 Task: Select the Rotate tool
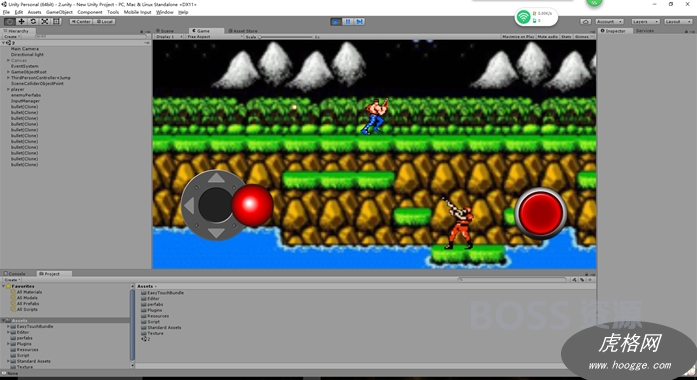coord(33,21)
